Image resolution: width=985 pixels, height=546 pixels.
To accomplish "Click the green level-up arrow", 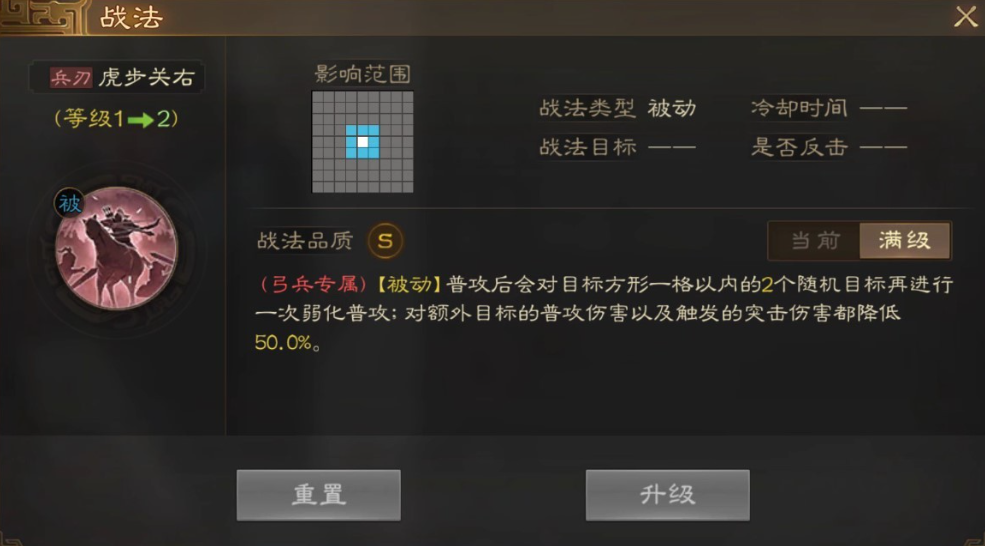I will coord(140,119).
